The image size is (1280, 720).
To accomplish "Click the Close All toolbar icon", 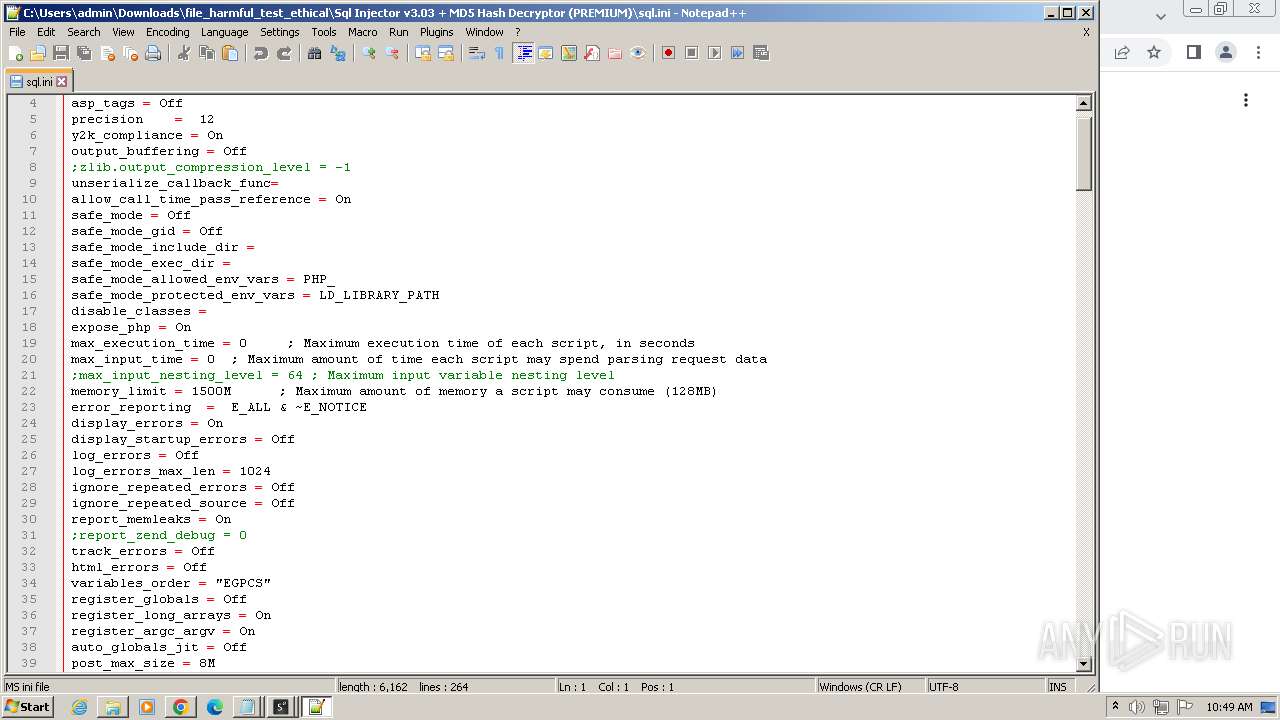I will coord(130,53).
